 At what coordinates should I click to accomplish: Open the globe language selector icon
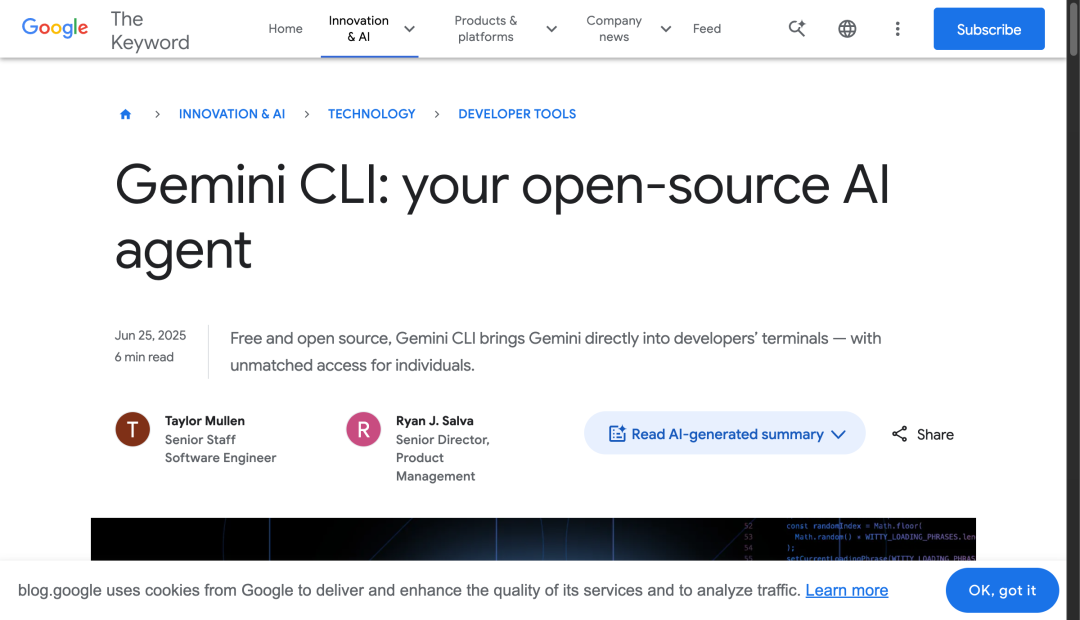[847, 29]
